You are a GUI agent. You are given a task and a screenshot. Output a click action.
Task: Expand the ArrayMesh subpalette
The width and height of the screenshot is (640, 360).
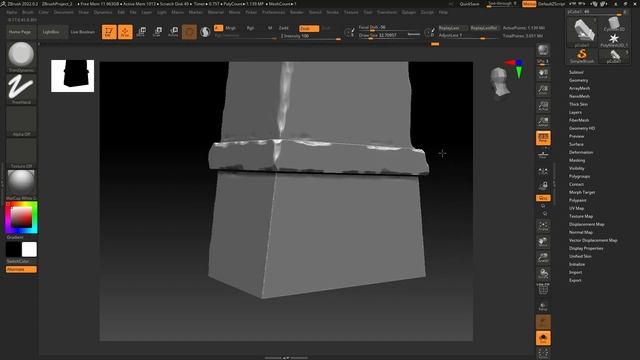click(579, 88)
